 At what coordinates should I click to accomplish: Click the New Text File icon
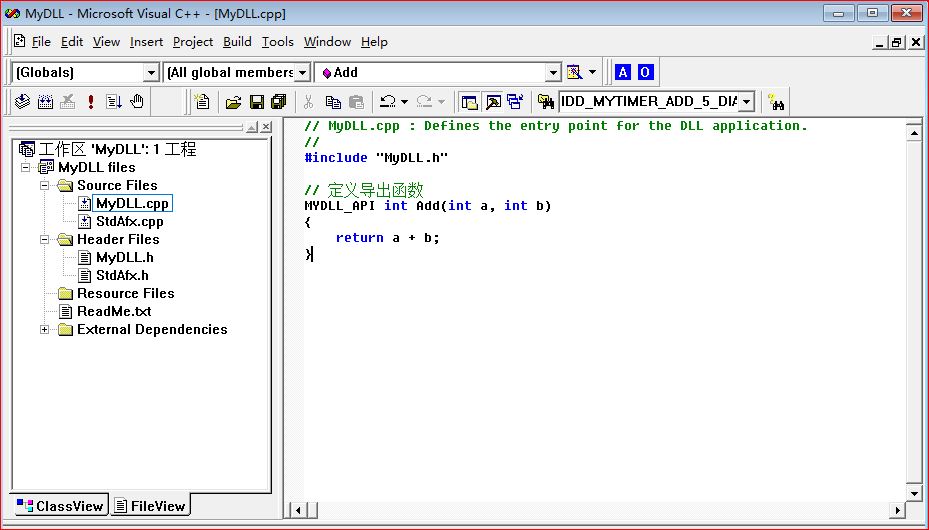coord(202,102)
